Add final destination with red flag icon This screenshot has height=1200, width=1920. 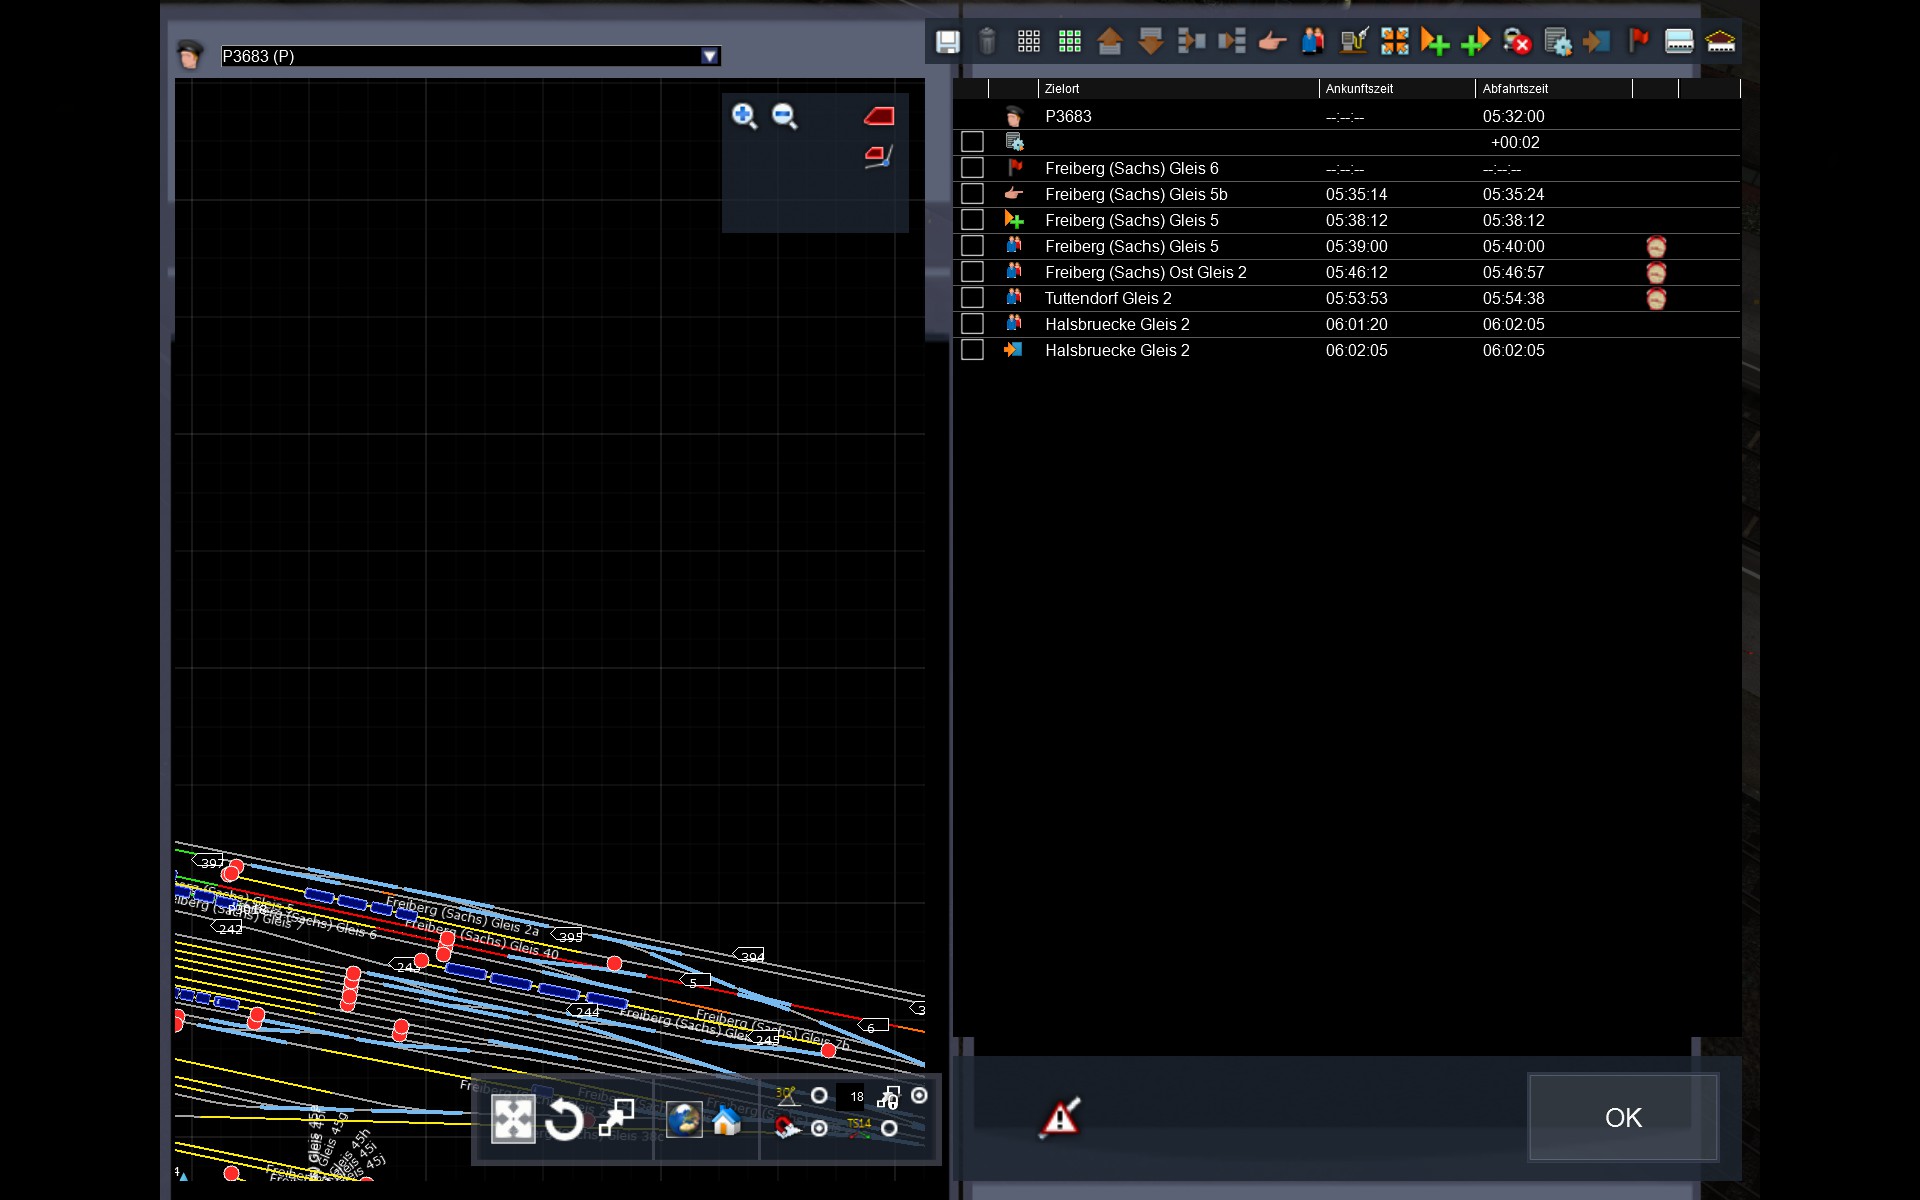(1639, 41)
